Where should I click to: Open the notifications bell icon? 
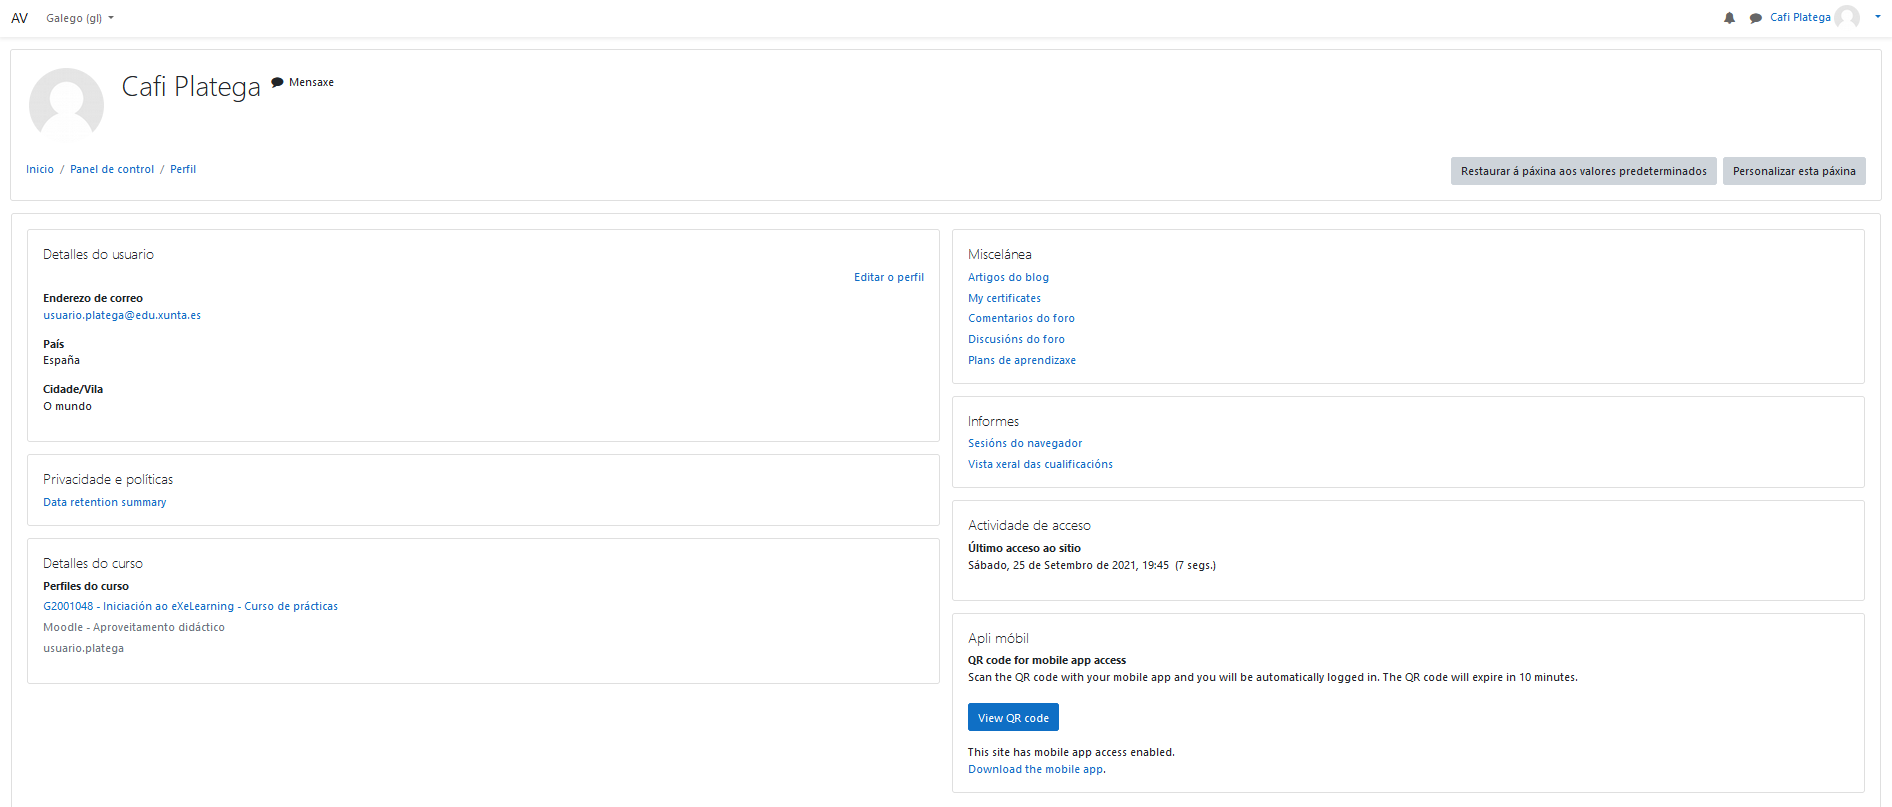[x=1729, y=18]
